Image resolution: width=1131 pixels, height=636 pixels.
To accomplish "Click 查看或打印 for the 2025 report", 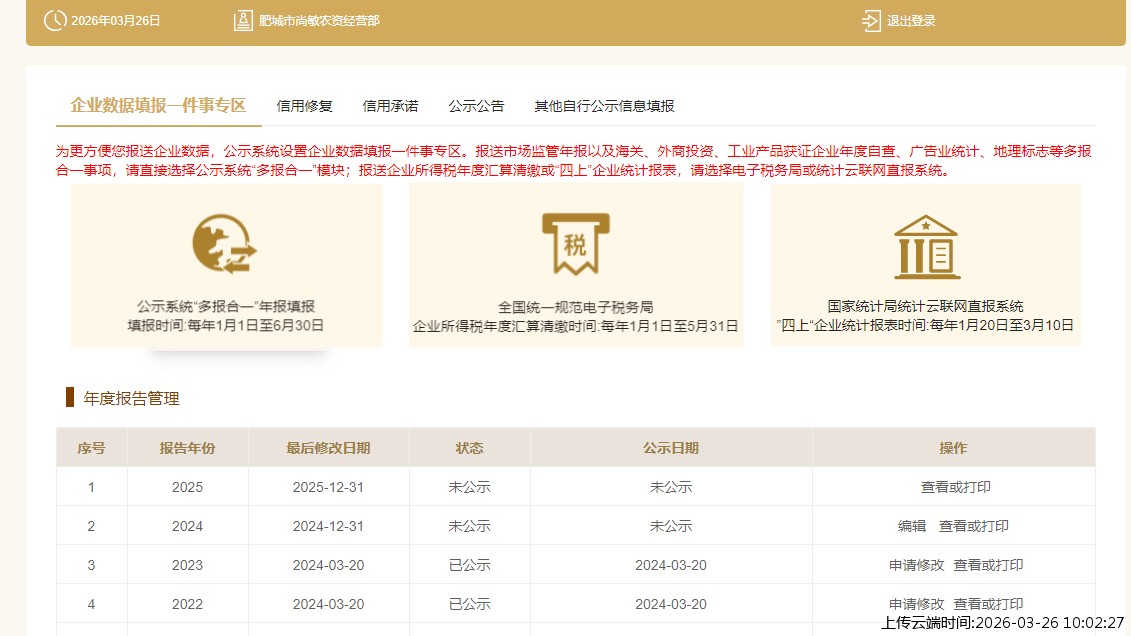I will [955, 487].
